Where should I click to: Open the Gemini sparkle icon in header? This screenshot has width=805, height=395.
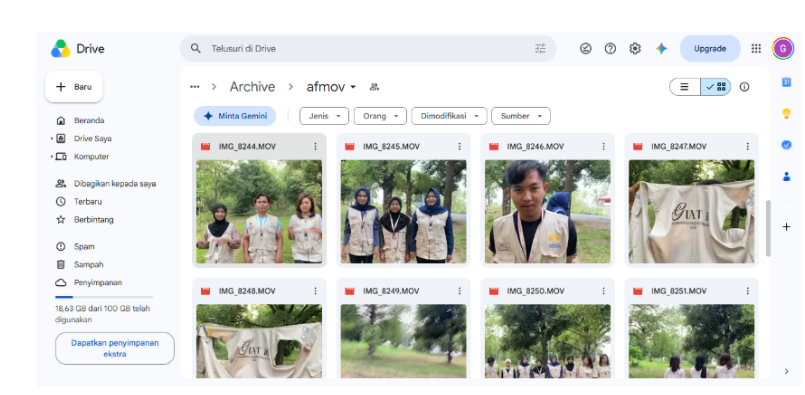coord(661,49)
